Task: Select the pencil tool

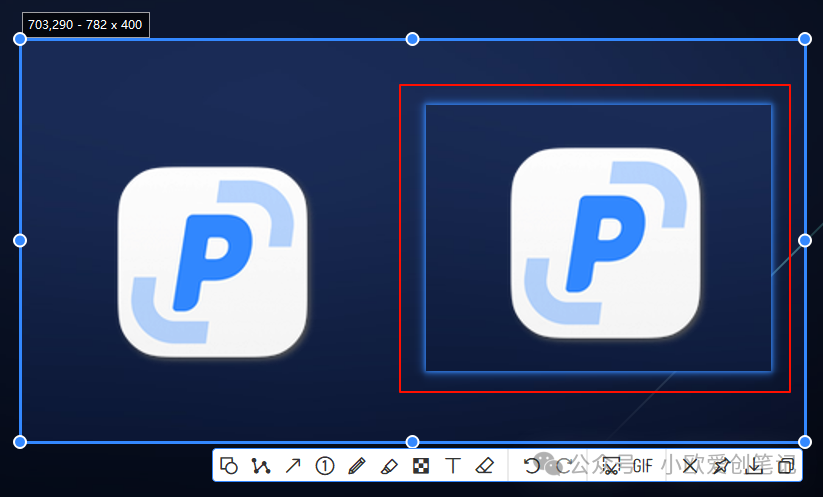Action: click(x=357, y=466)
